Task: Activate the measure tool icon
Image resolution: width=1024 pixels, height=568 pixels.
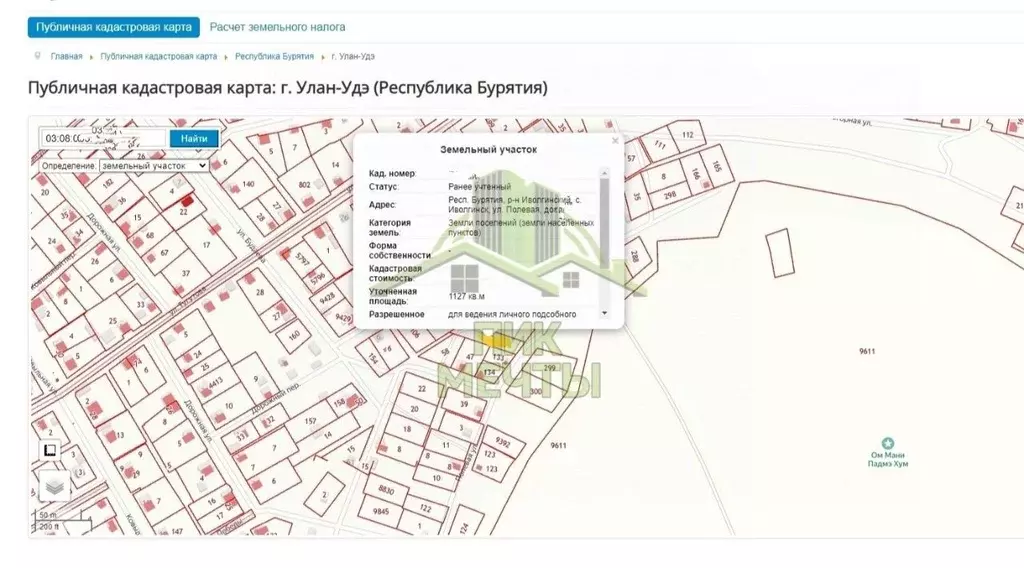Action: (x=51, y=451)
